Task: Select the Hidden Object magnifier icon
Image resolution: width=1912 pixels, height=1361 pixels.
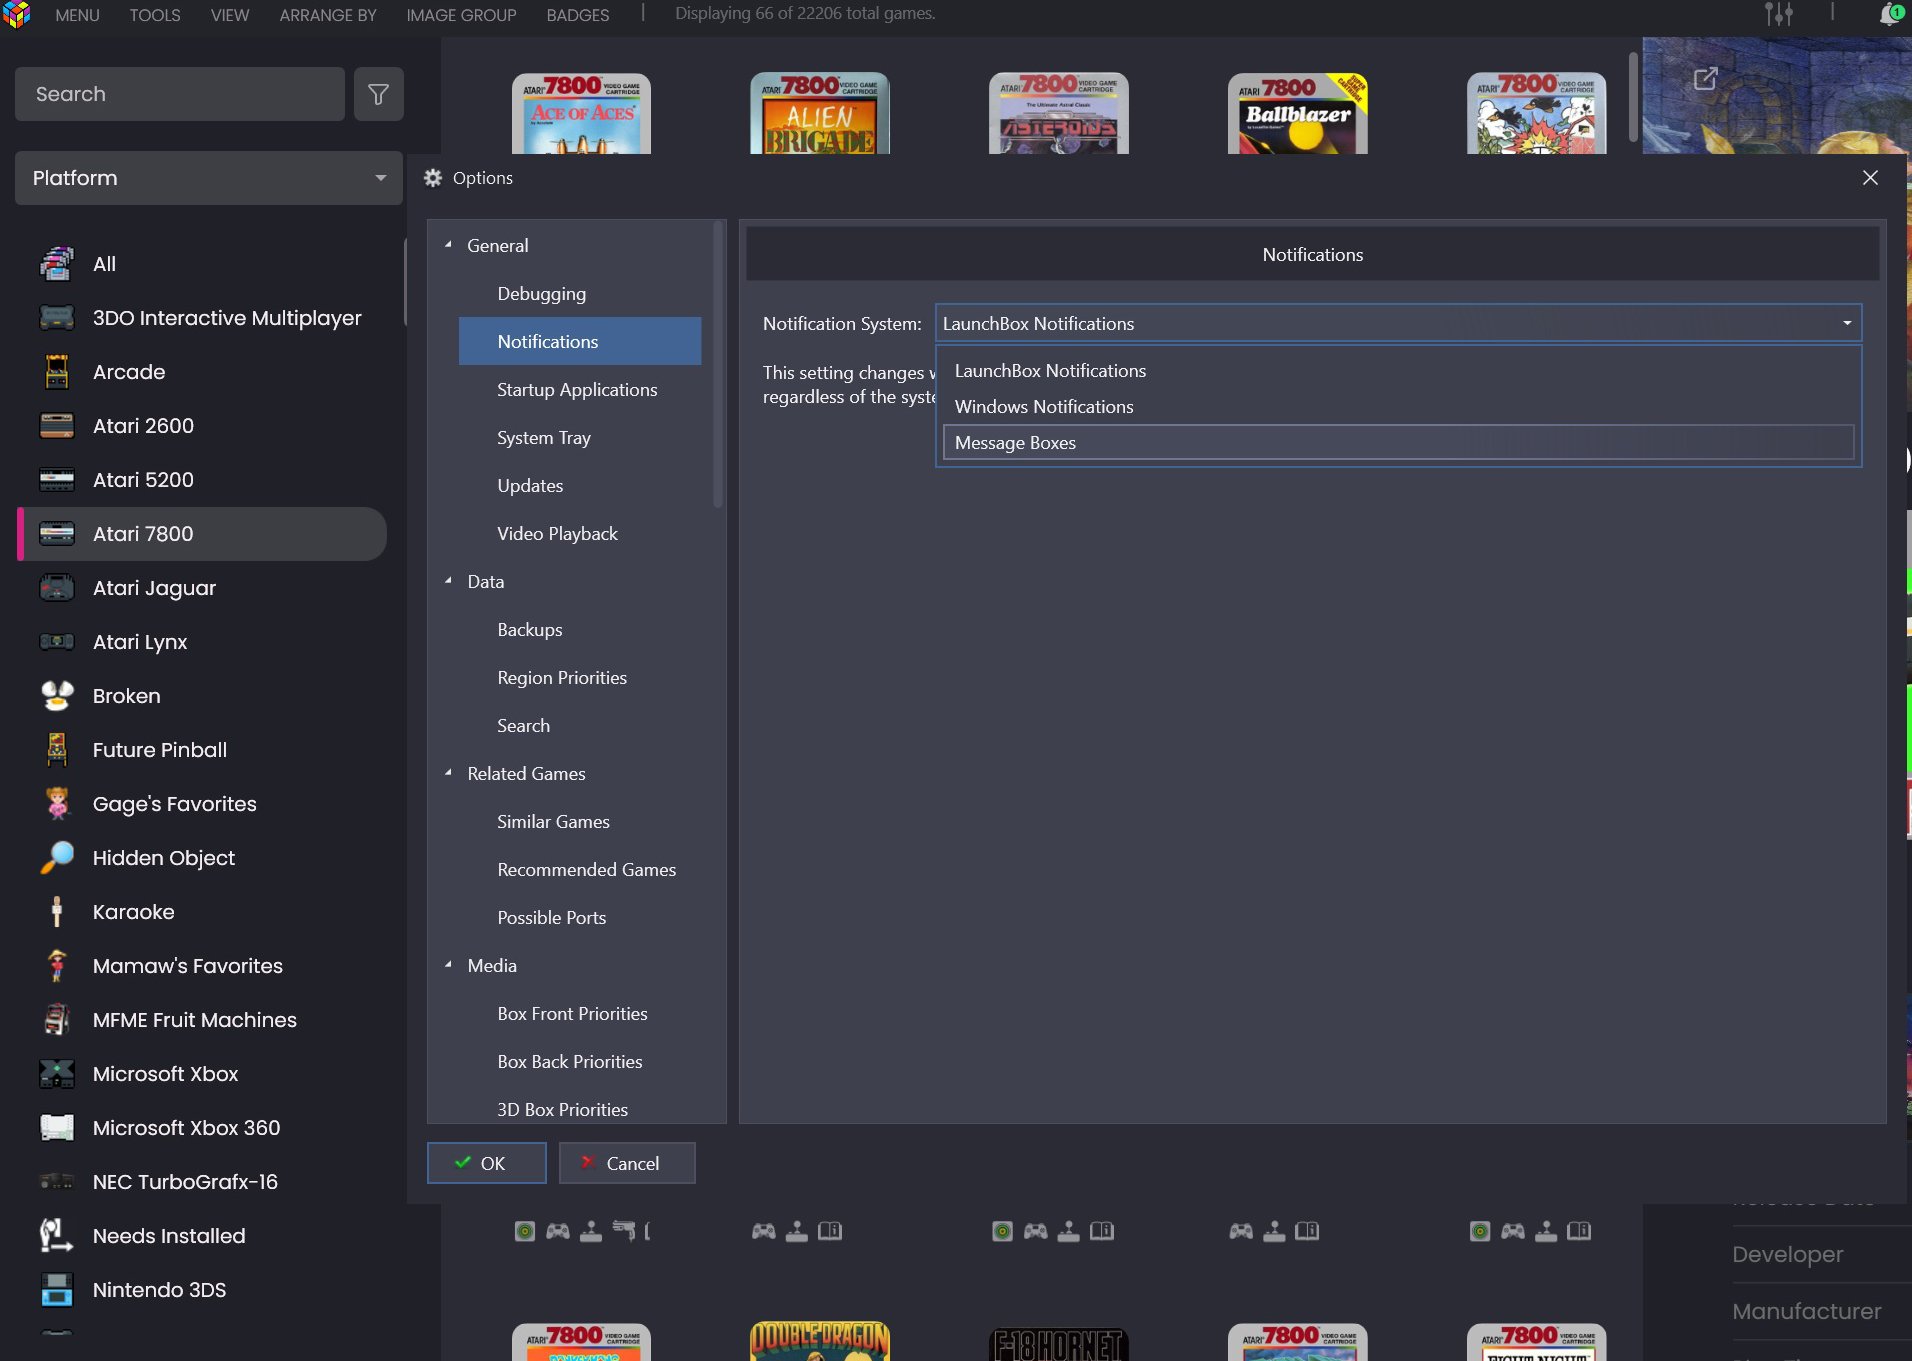Action: click(57, 858)
